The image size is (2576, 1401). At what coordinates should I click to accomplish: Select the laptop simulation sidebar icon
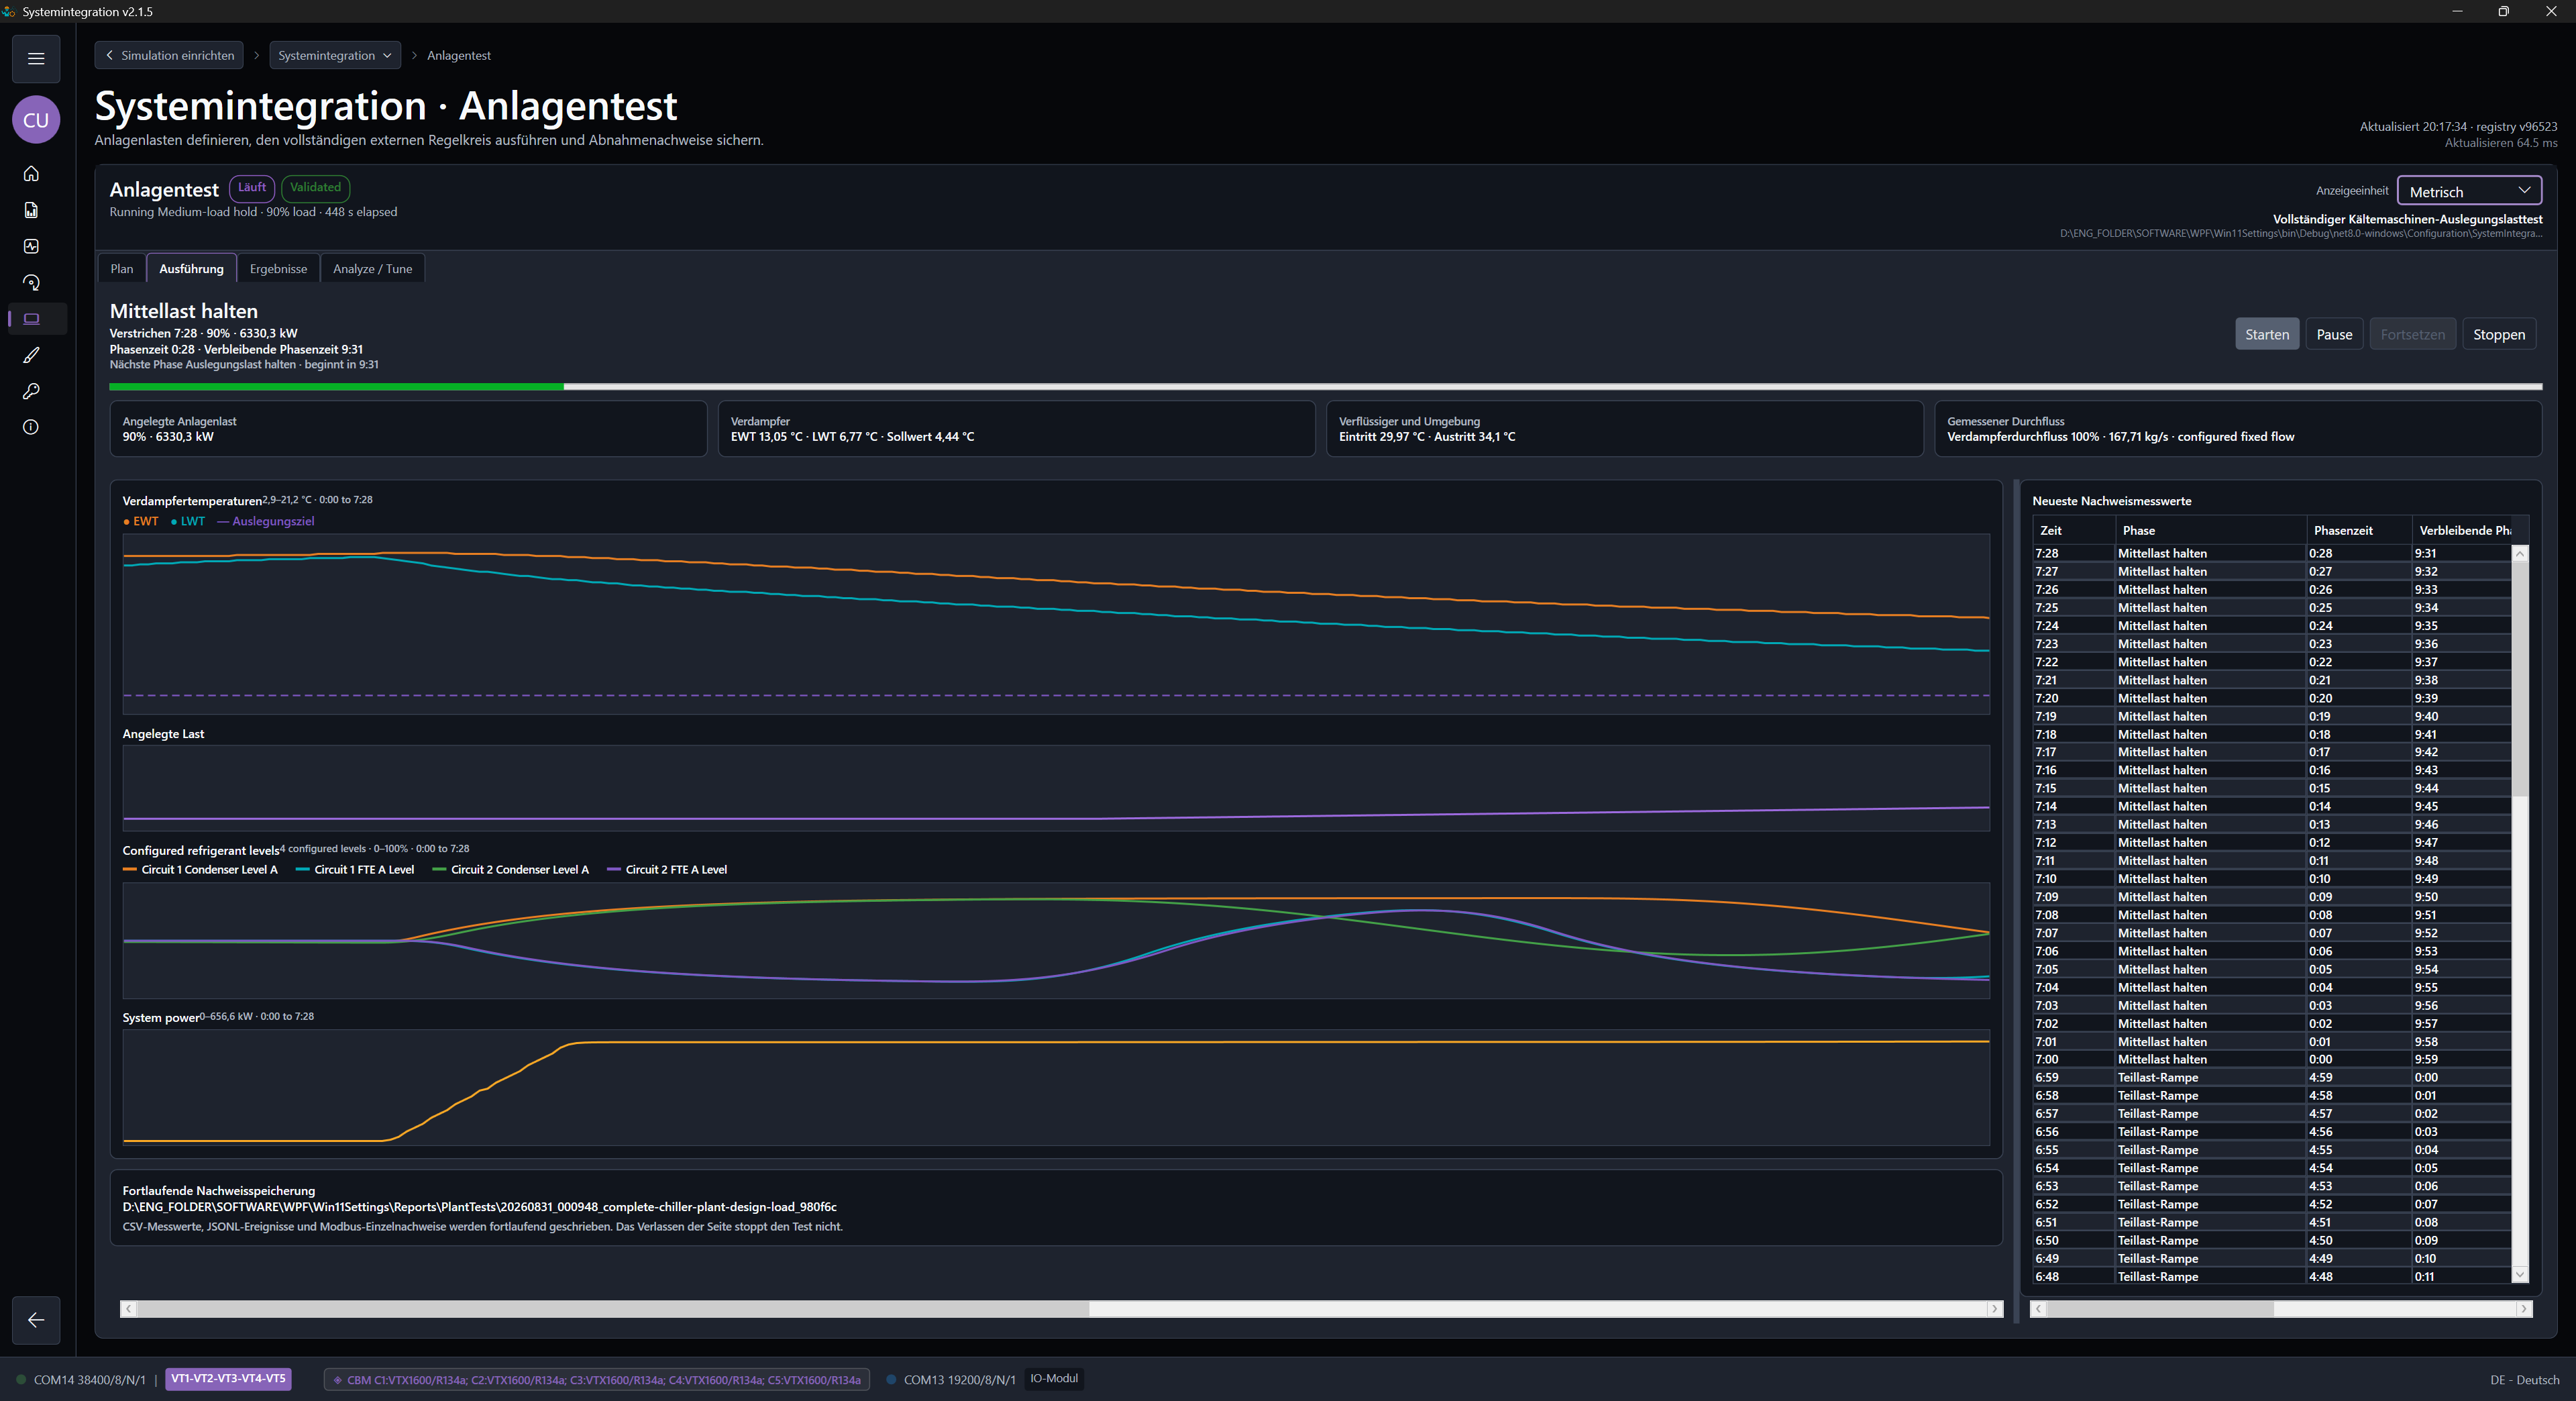click(31, 319)
